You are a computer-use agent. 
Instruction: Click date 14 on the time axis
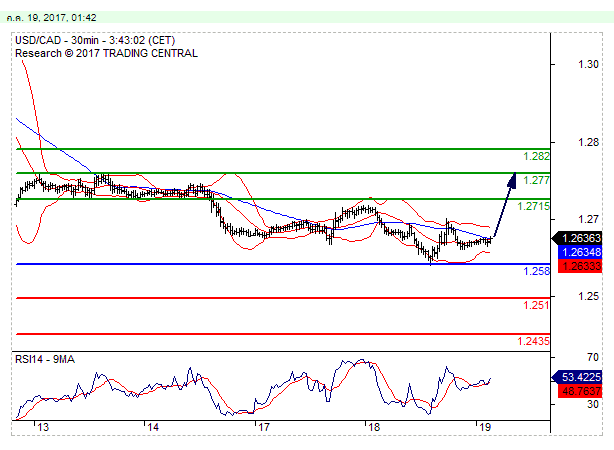pos(153,427)
